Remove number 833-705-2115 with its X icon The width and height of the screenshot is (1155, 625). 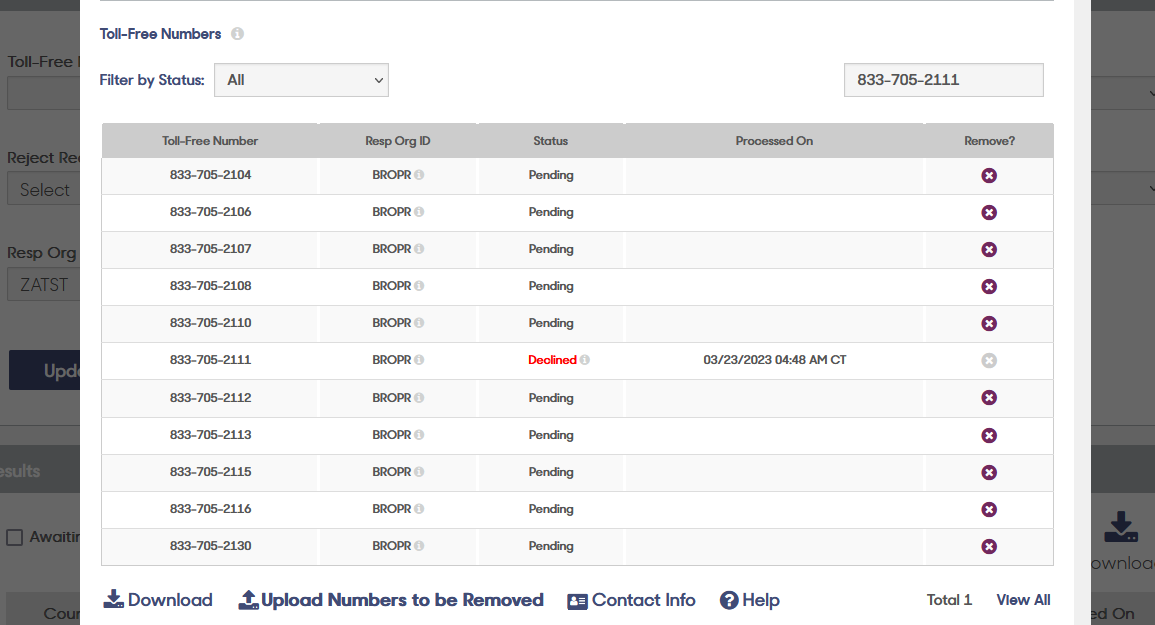click(989, 472)
